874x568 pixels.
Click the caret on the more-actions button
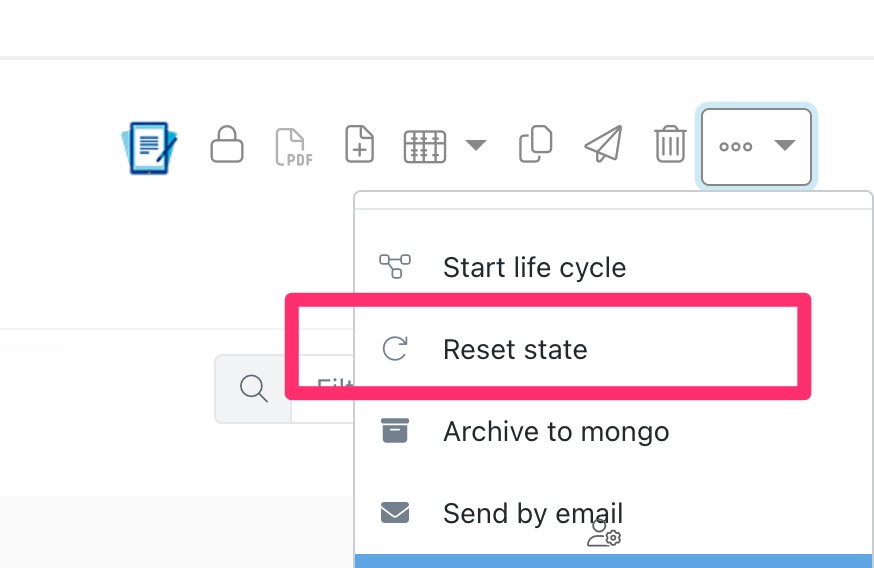pyautogui.click(x=785, y=146)
